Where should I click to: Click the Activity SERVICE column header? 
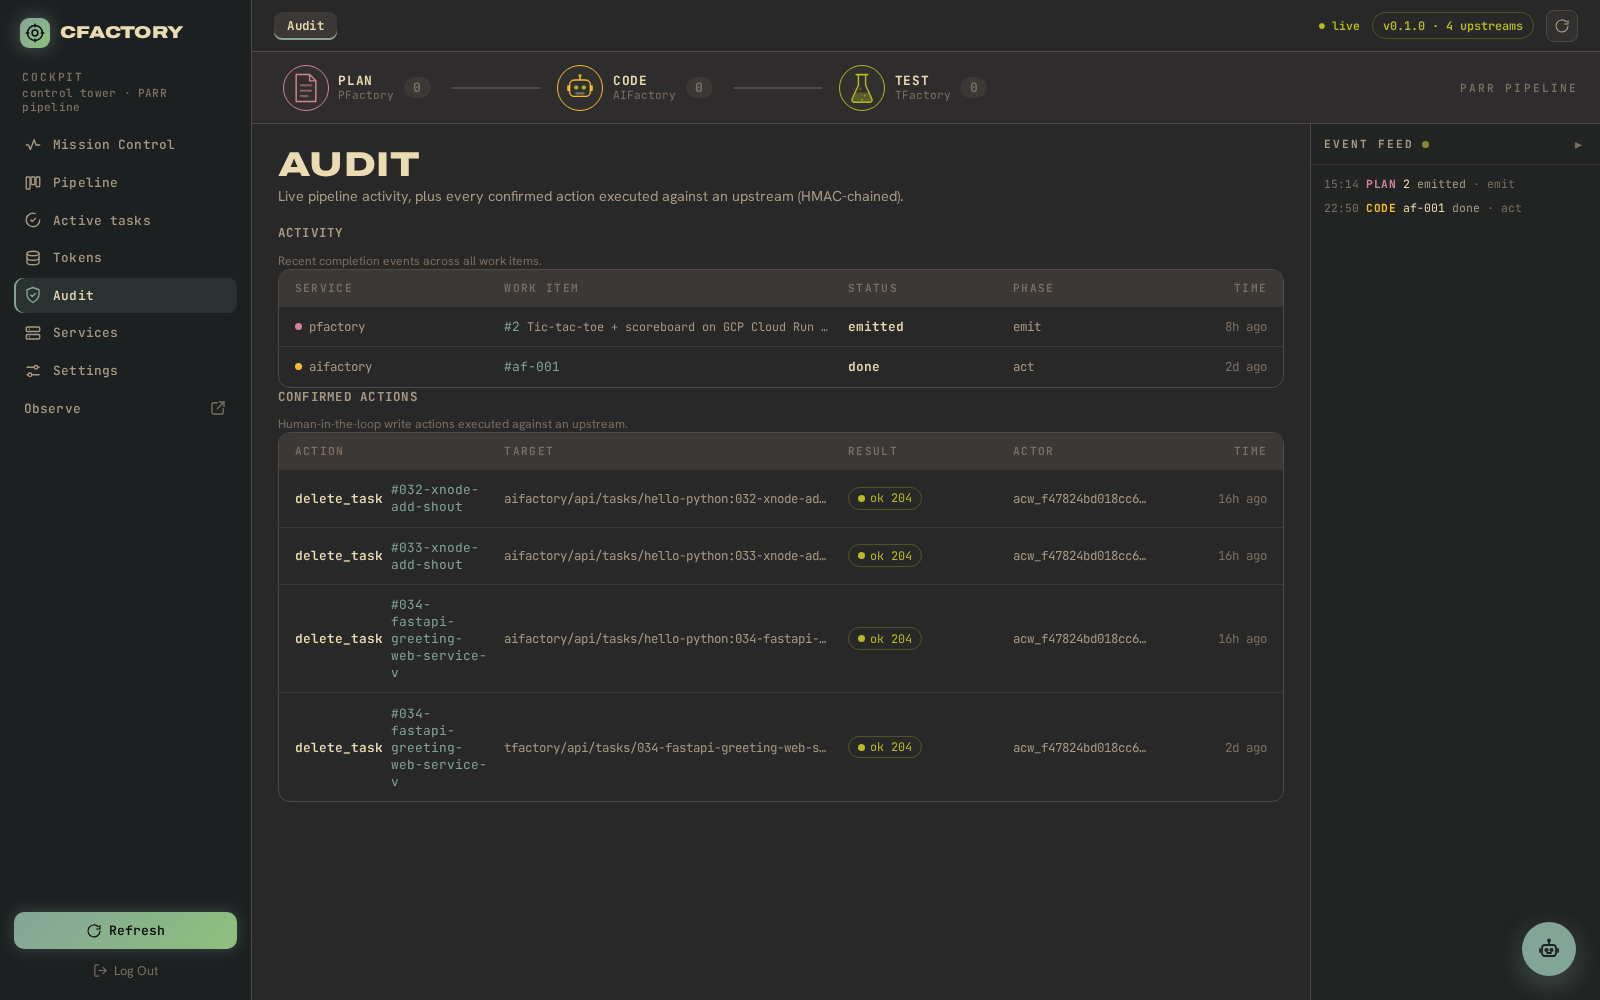[324, 289]
